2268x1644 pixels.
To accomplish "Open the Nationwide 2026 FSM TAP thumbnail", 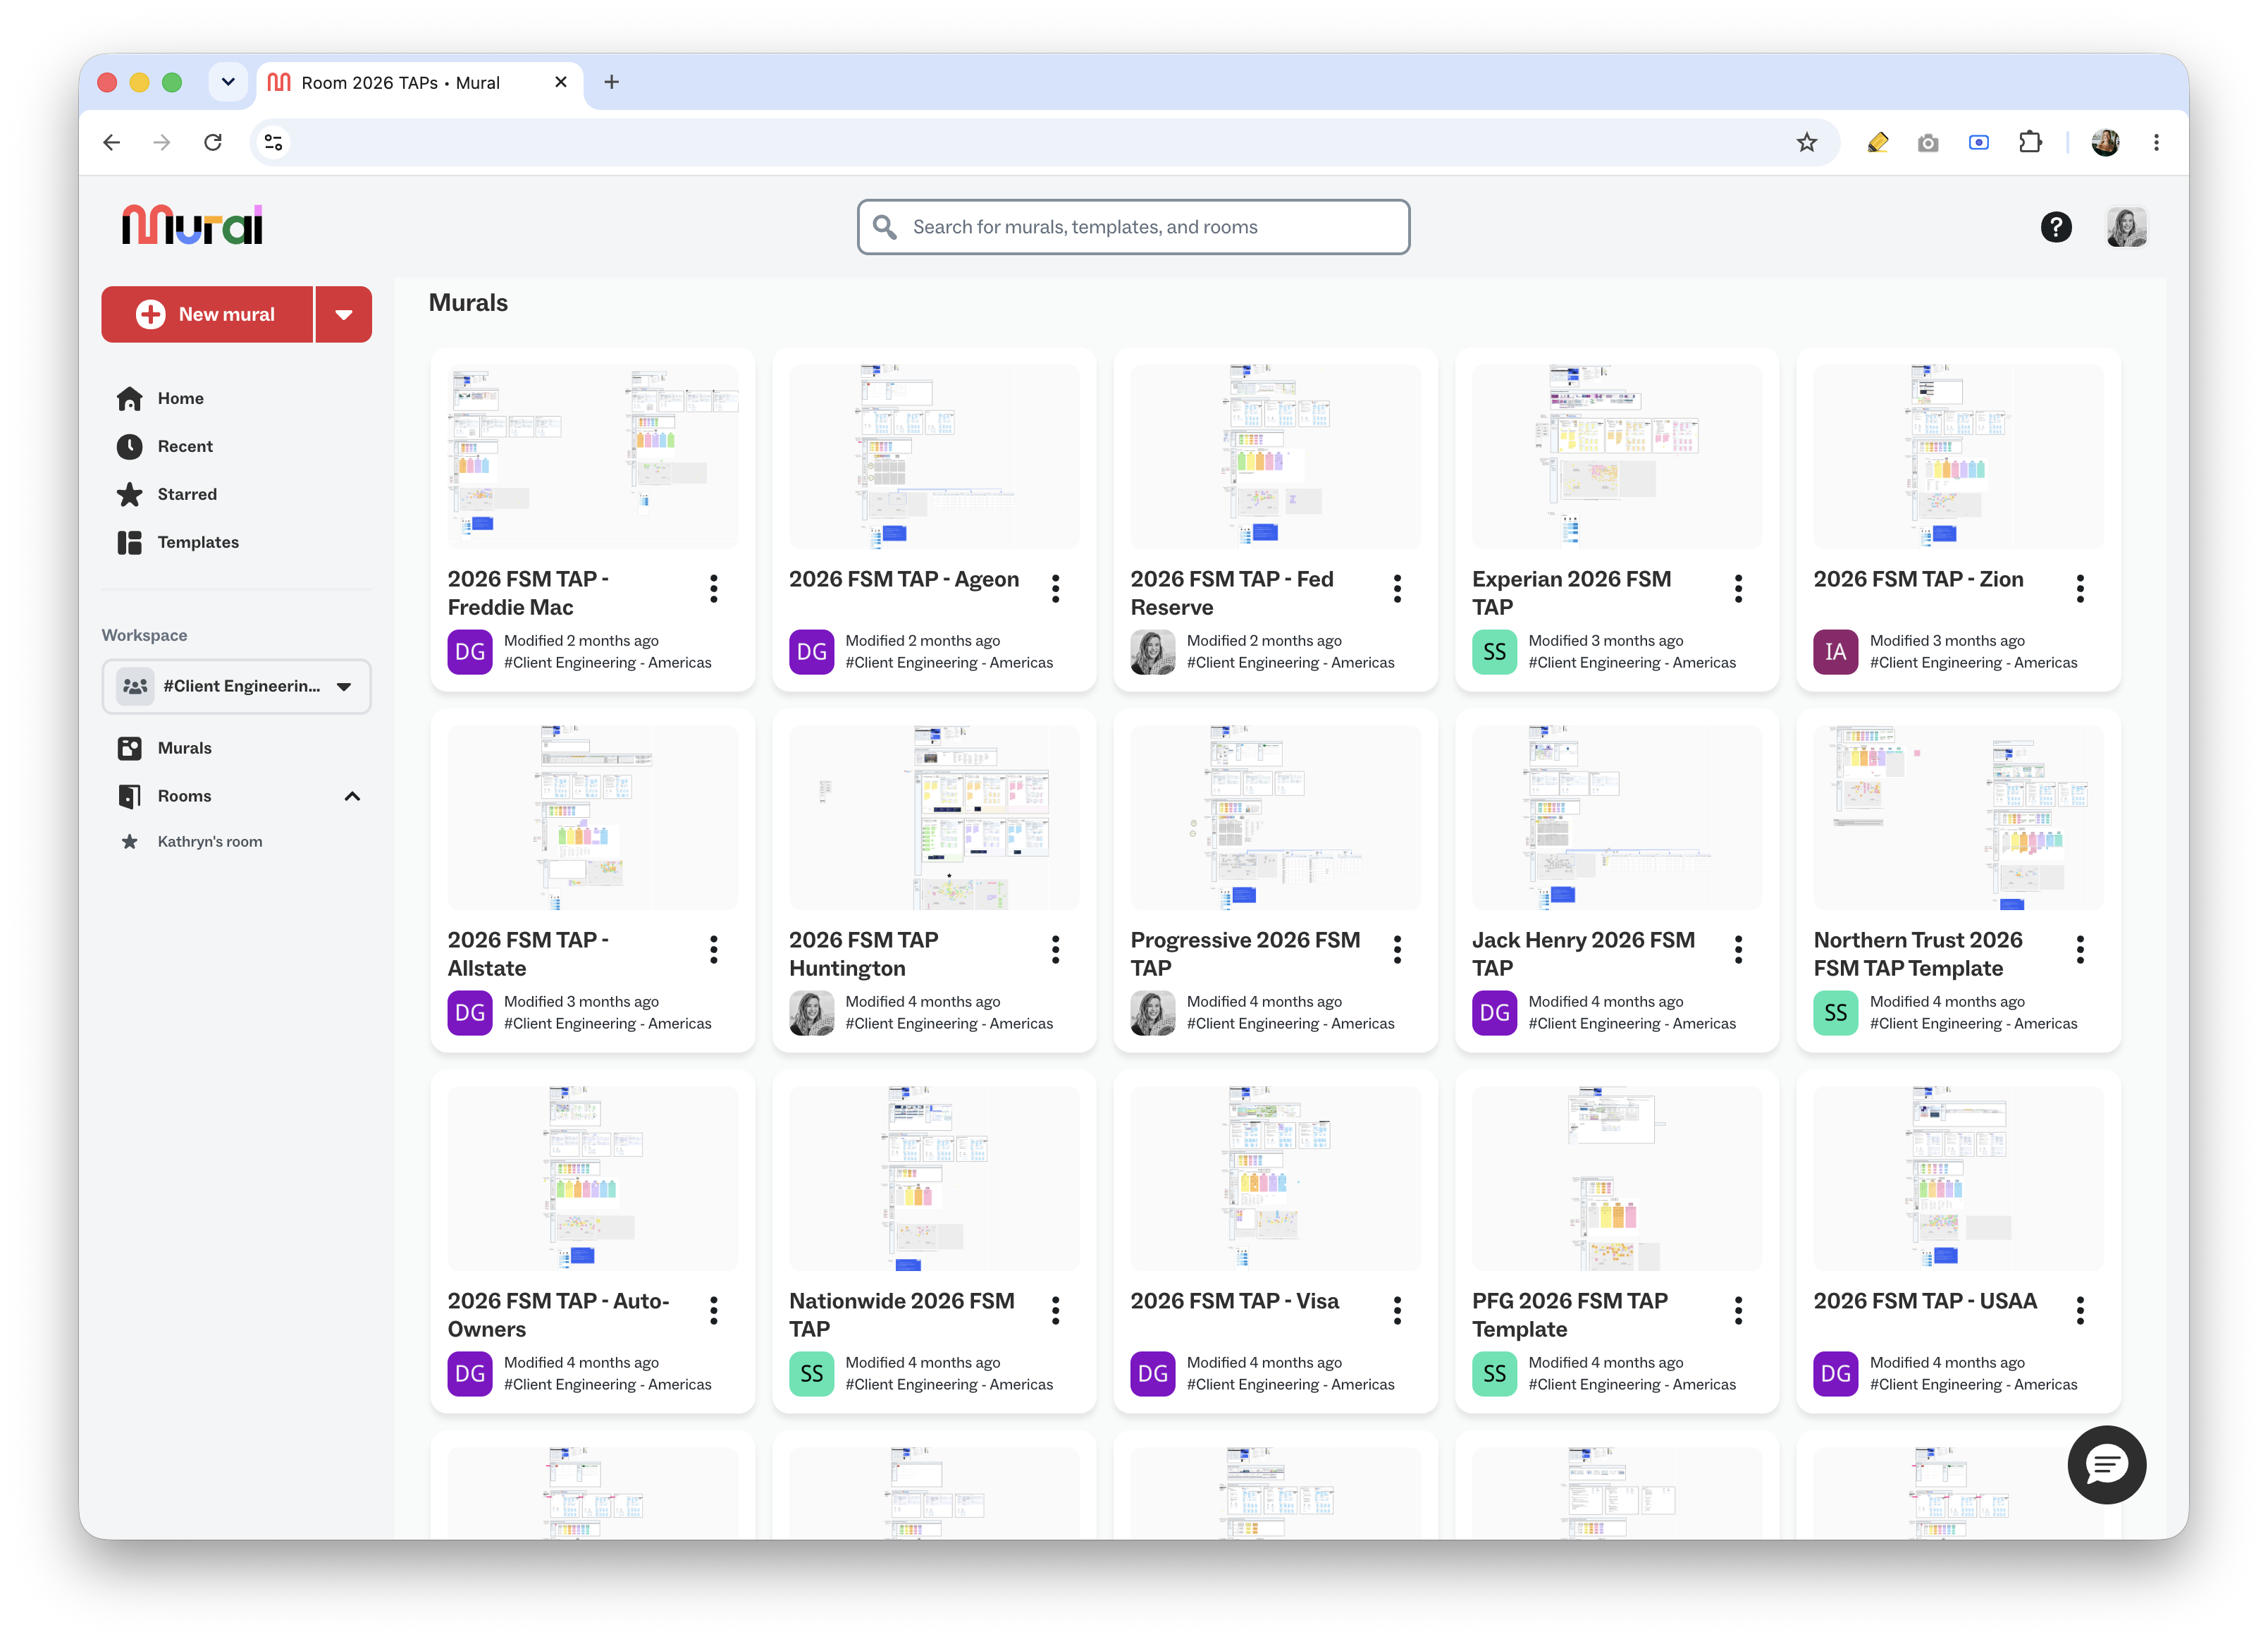I will (934, 1178).
